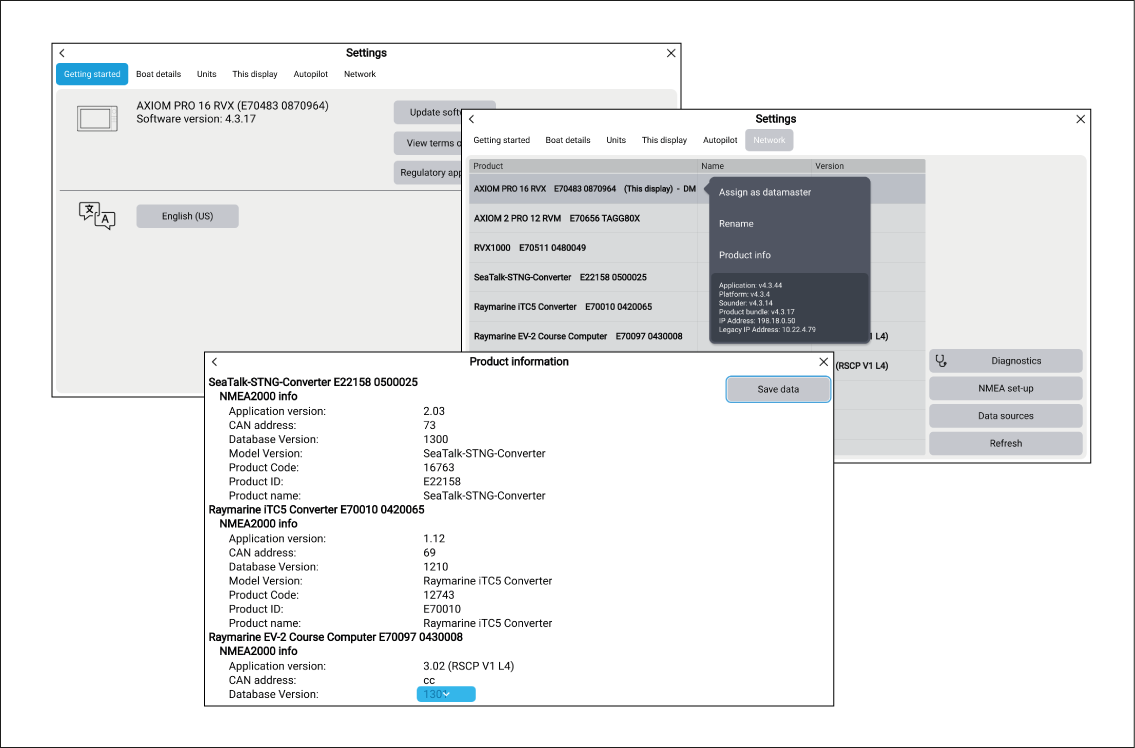1135x748 pixels.
Task: Click the language translation icon
Action: (x=97, y=216)
